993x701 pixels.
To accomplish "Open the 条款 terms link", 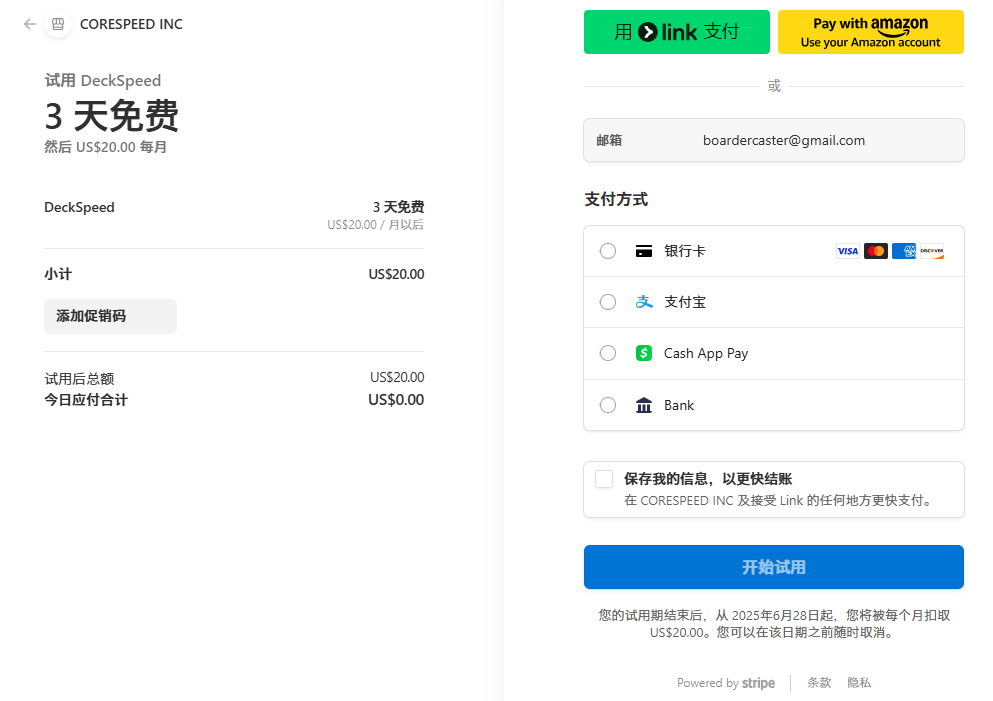I will tap(818, 683).
